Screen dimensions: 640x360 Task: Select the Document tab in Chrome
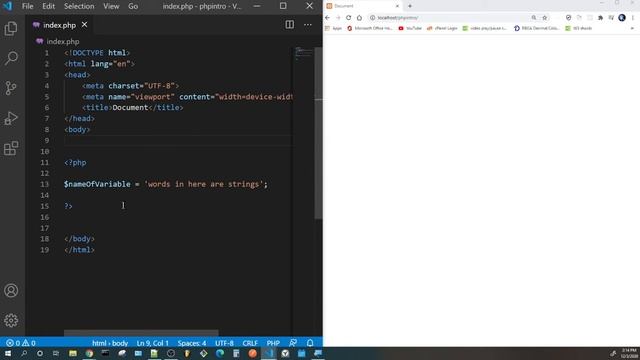362,6
